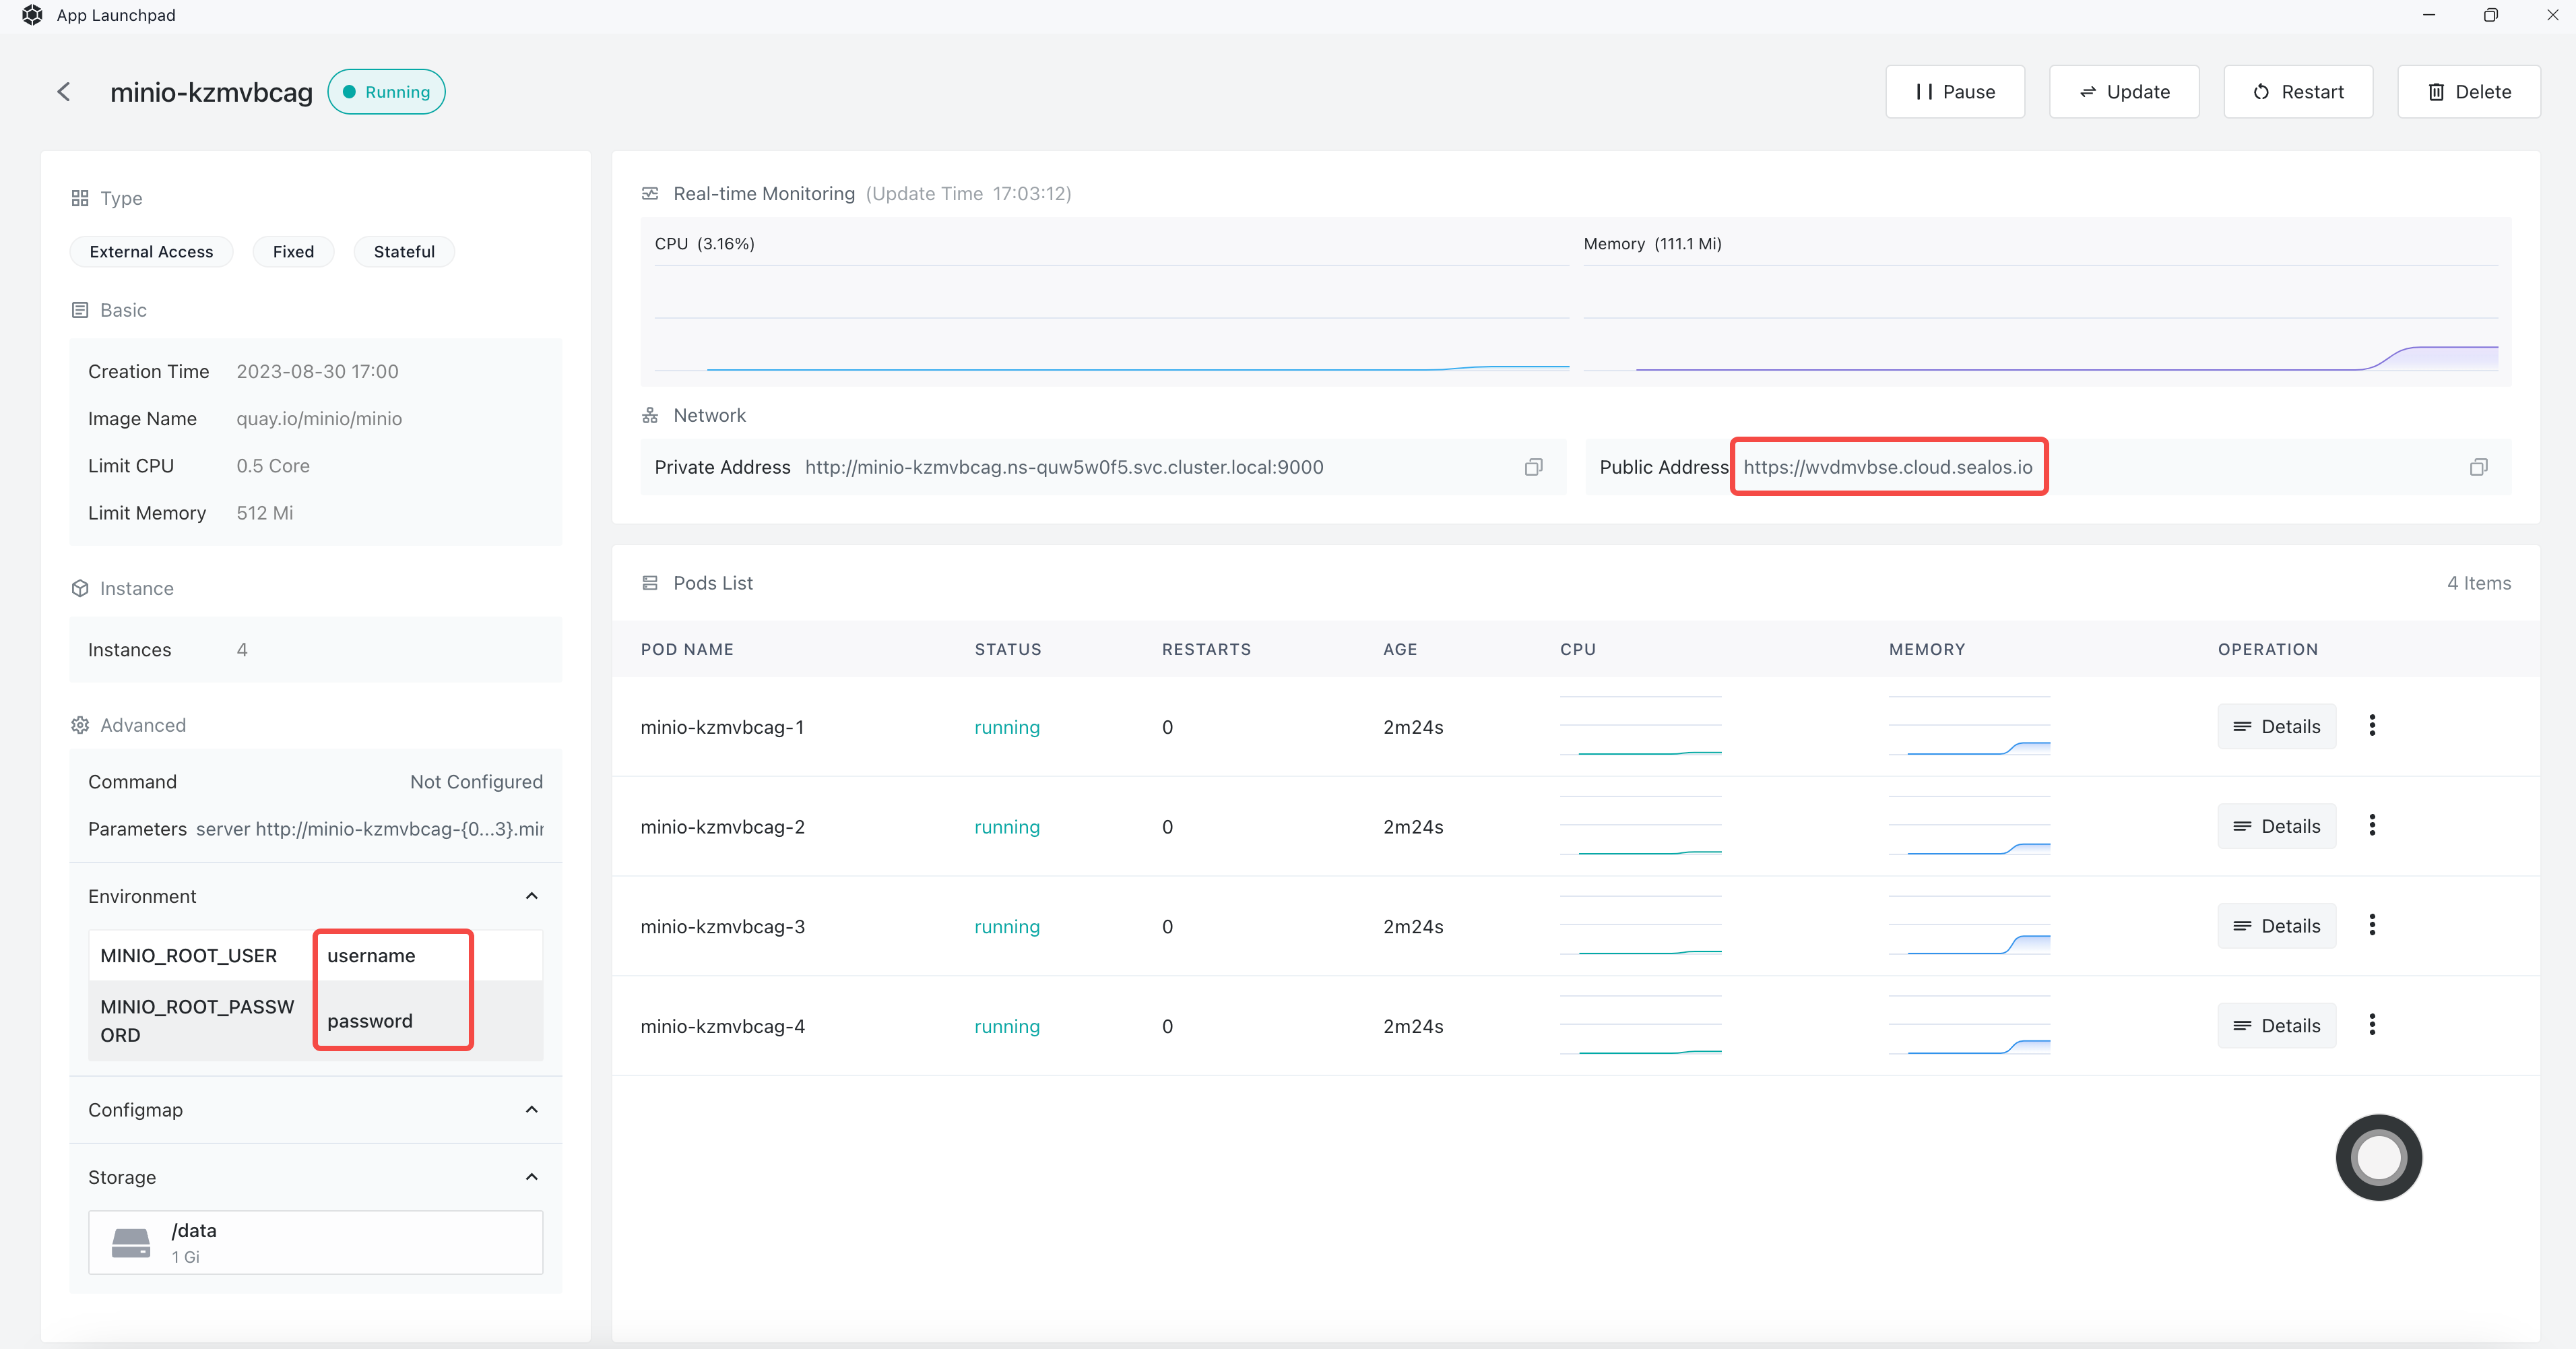
Task: Open more options for pod minio-kzmvbcag-1
Action: (x=2371, y=726)
